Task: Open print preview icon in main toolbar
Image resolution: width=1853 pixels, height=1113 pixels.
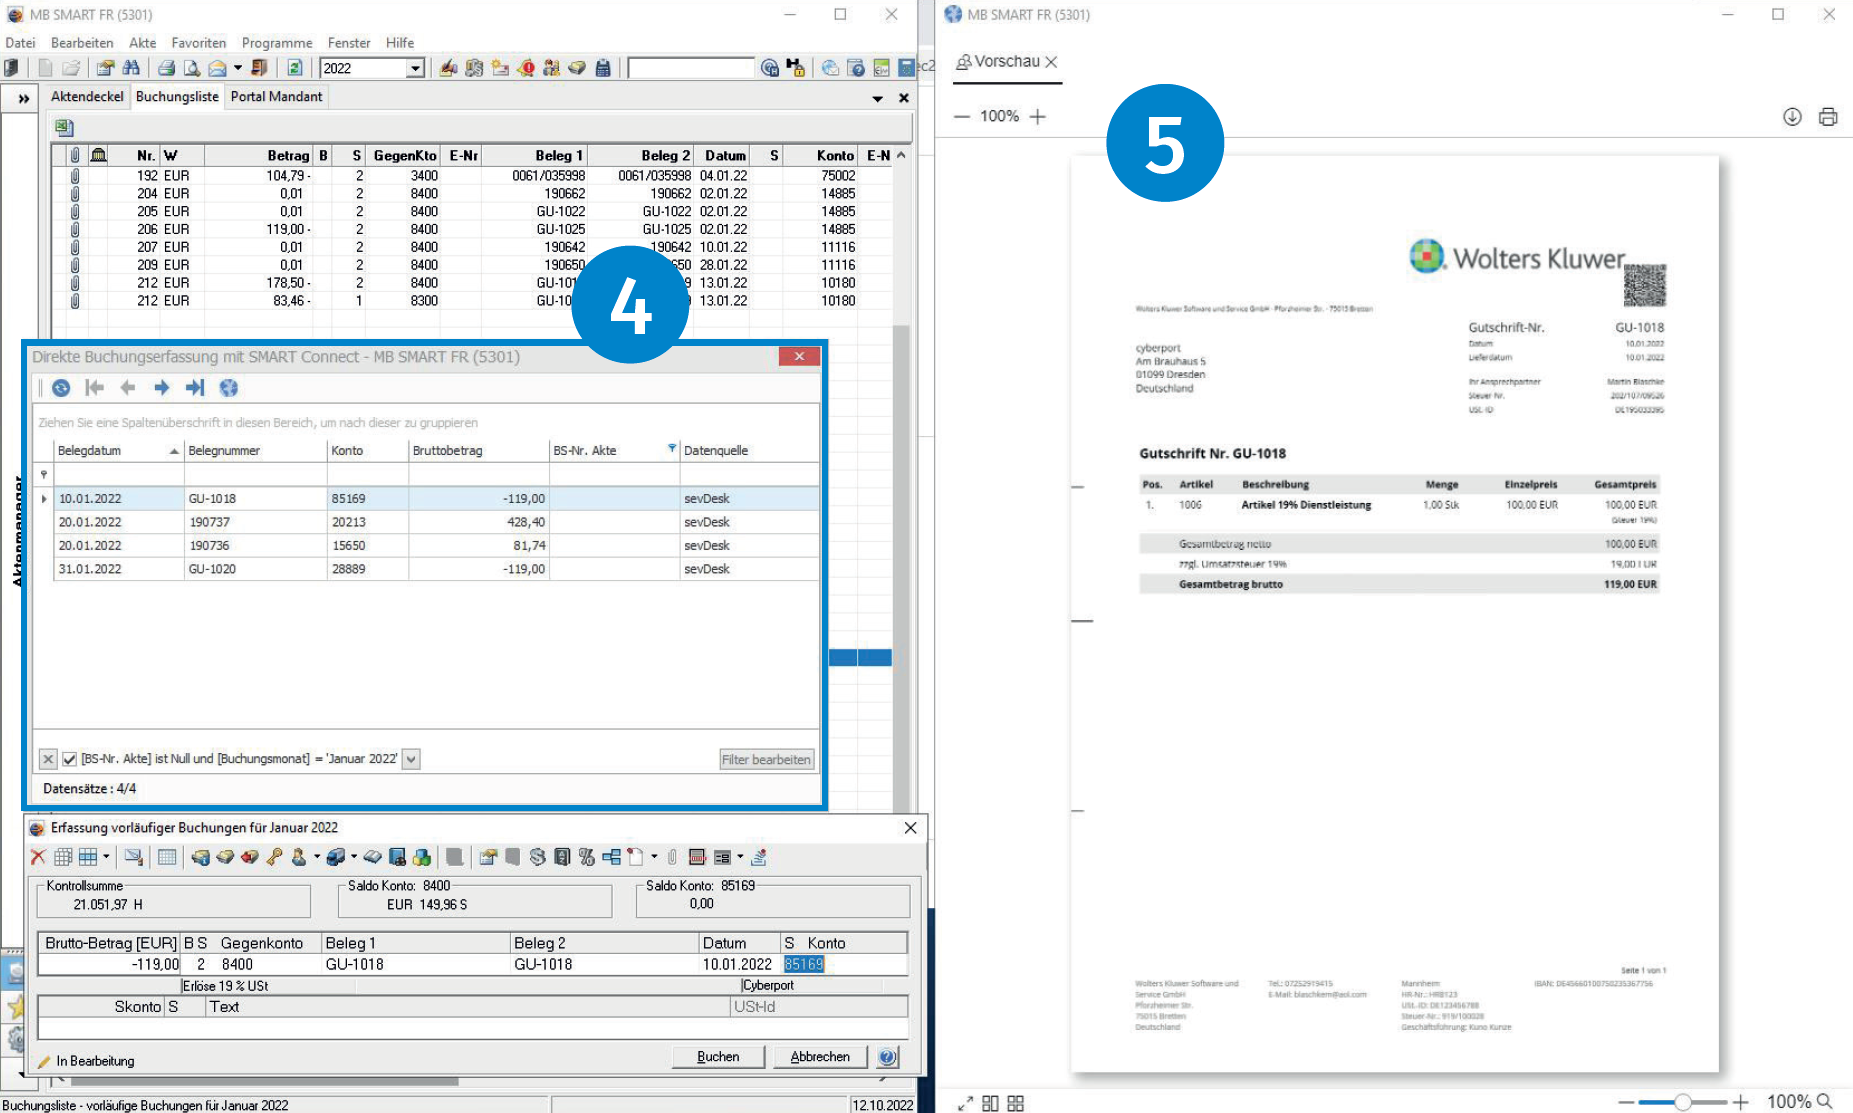Action: click(x=191, y=68)
